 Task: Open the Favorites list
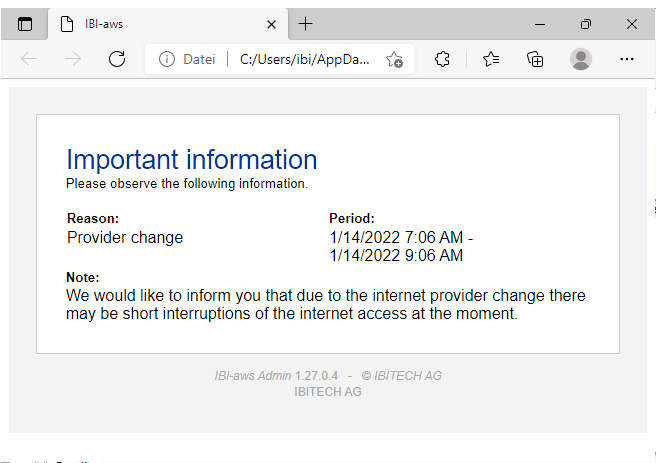click(x=491, y=59)
